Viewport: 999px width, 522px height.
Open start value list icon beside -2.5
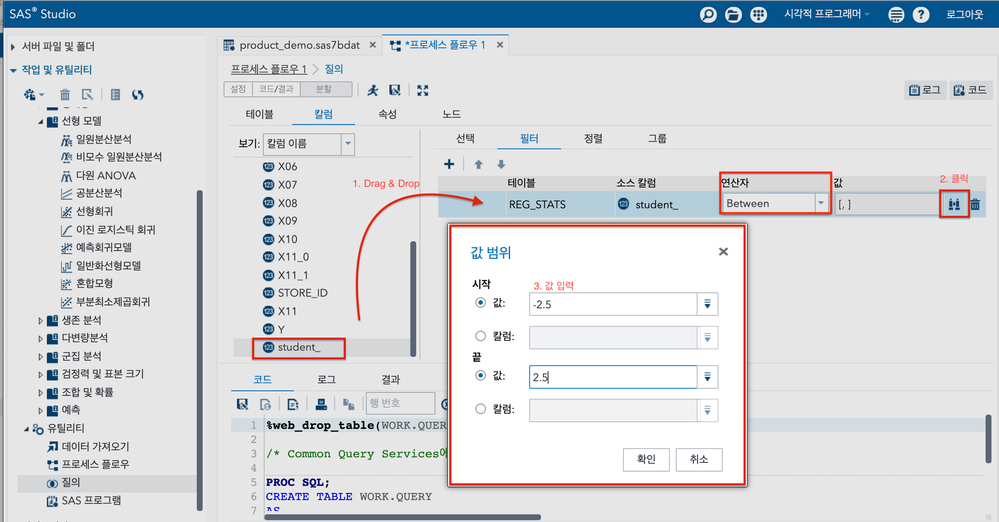707,304
